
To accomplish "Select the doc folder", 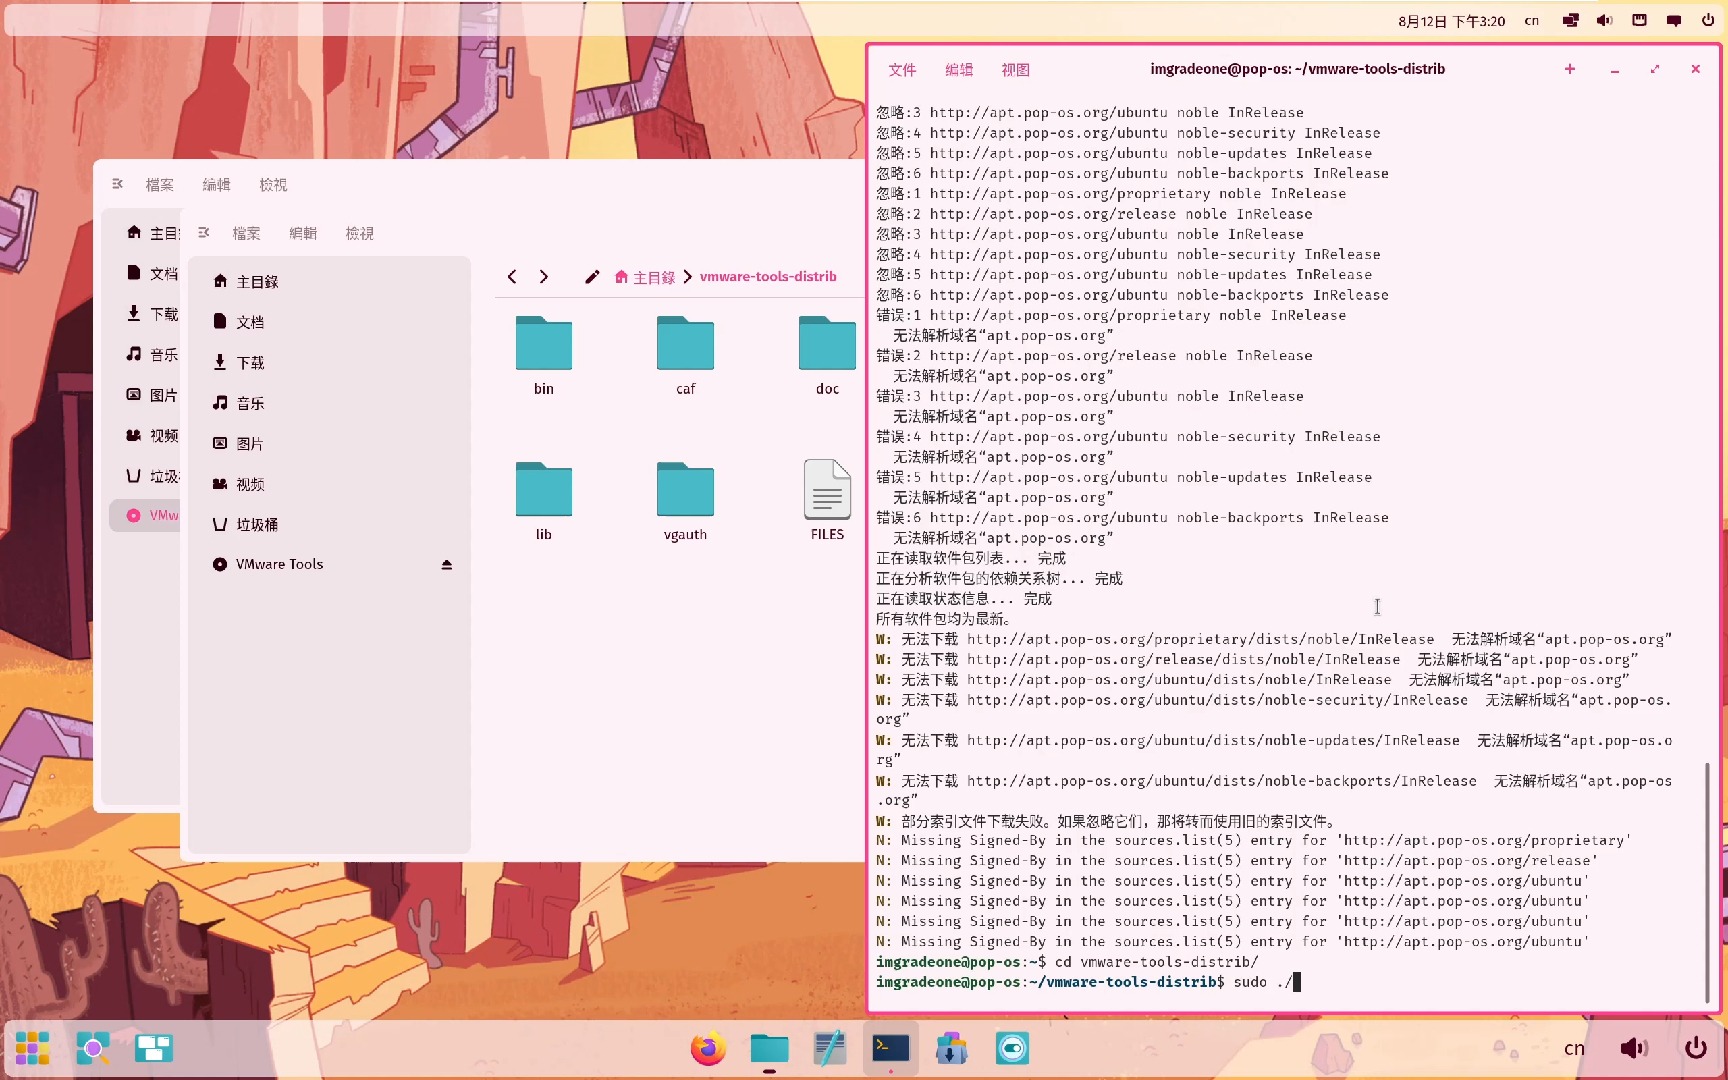I will 827,356.
